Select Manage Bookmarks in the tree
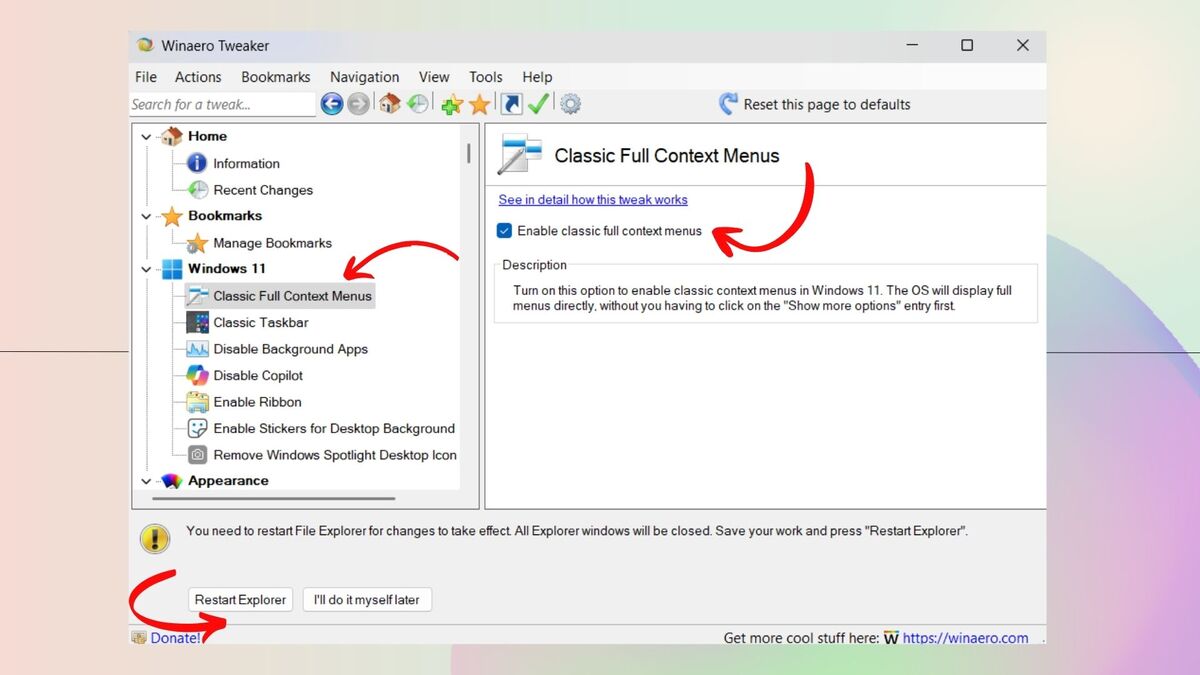The width and height of the screenshot is (1200, 675). [272, 243]
